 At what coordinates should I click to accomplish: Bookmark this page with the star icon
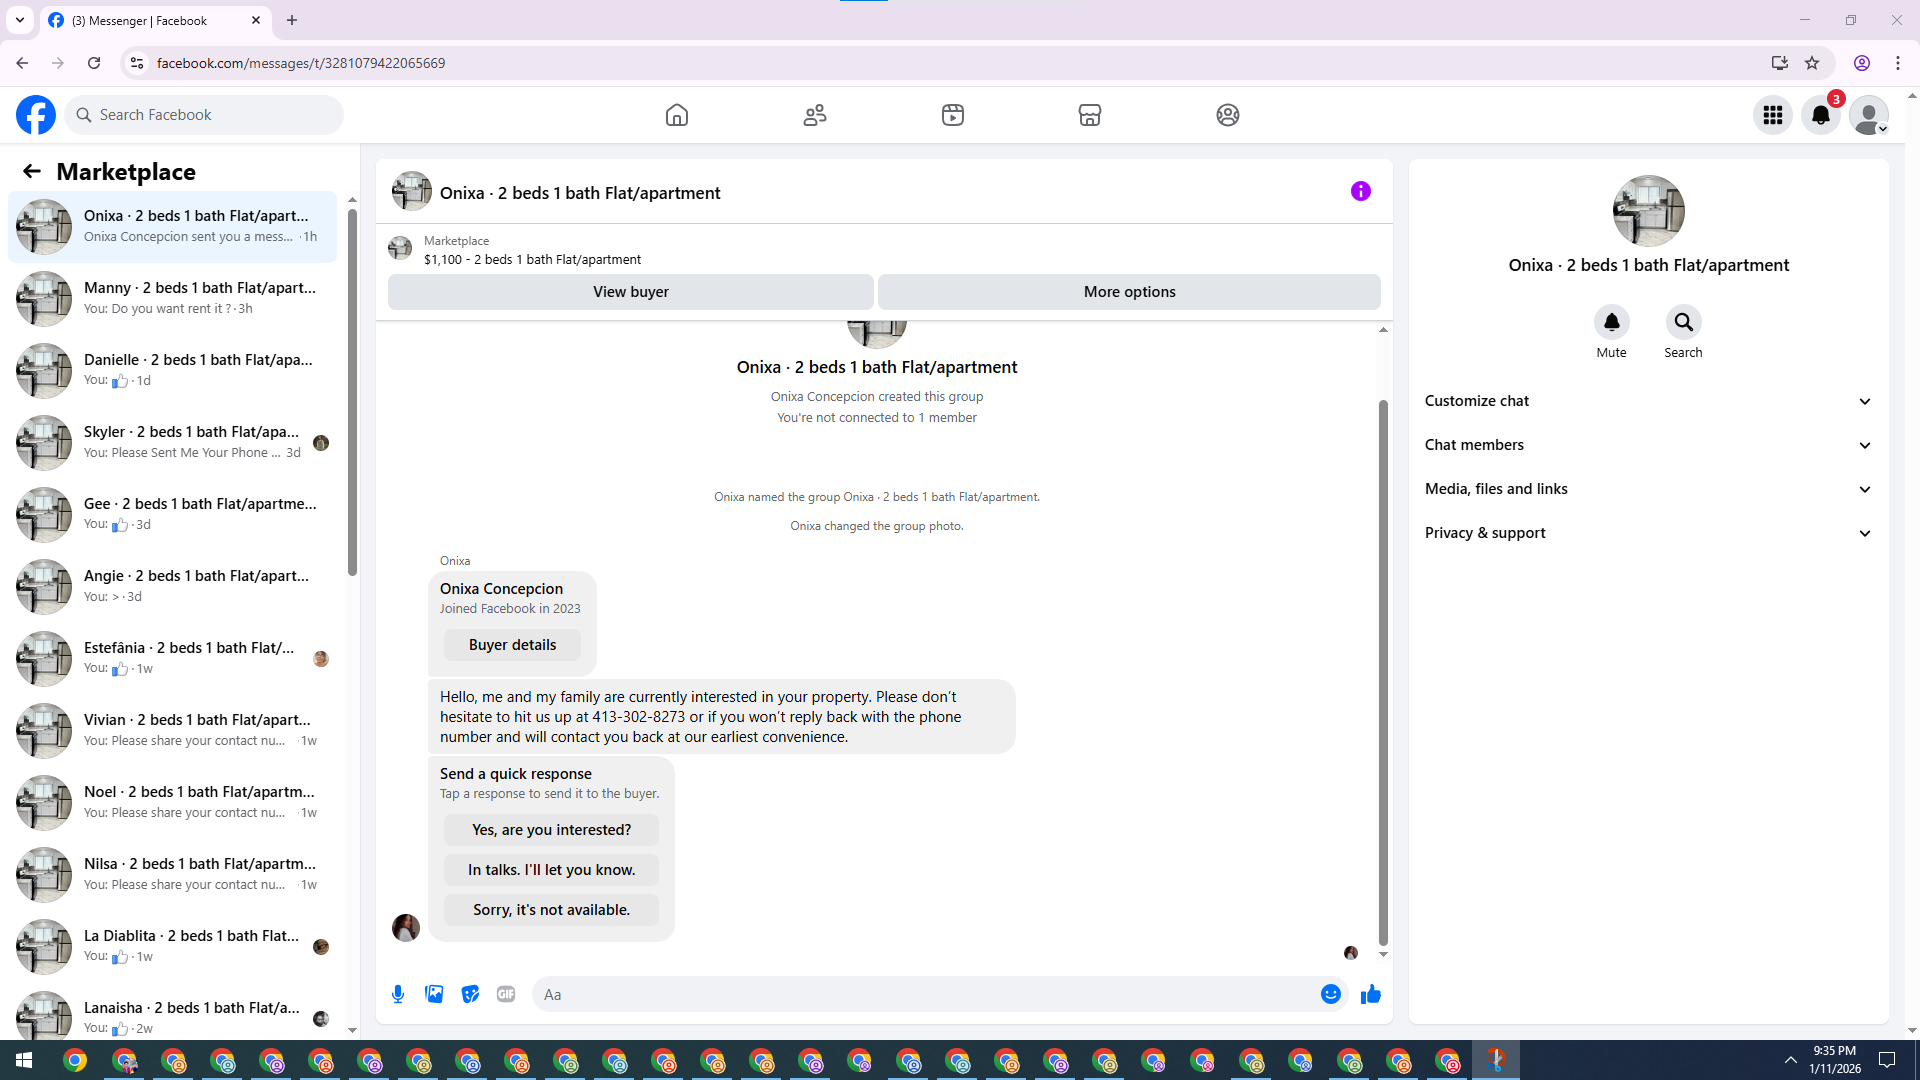click(1812, 63)
